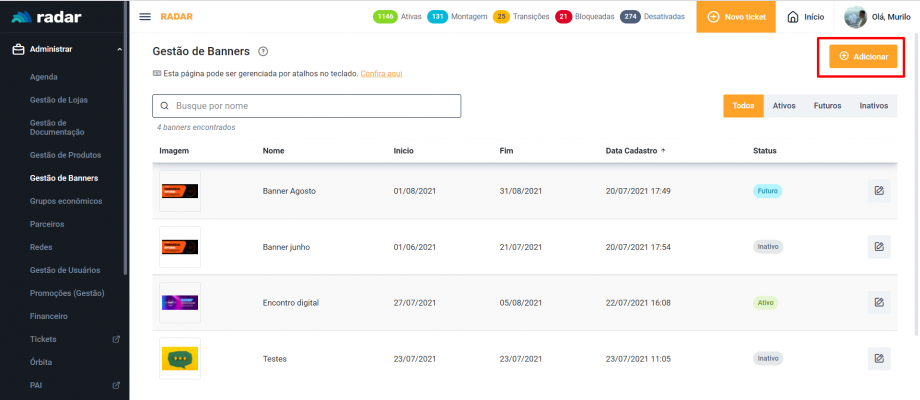
Task: Click the radar logo
Action: pos(45,17)
